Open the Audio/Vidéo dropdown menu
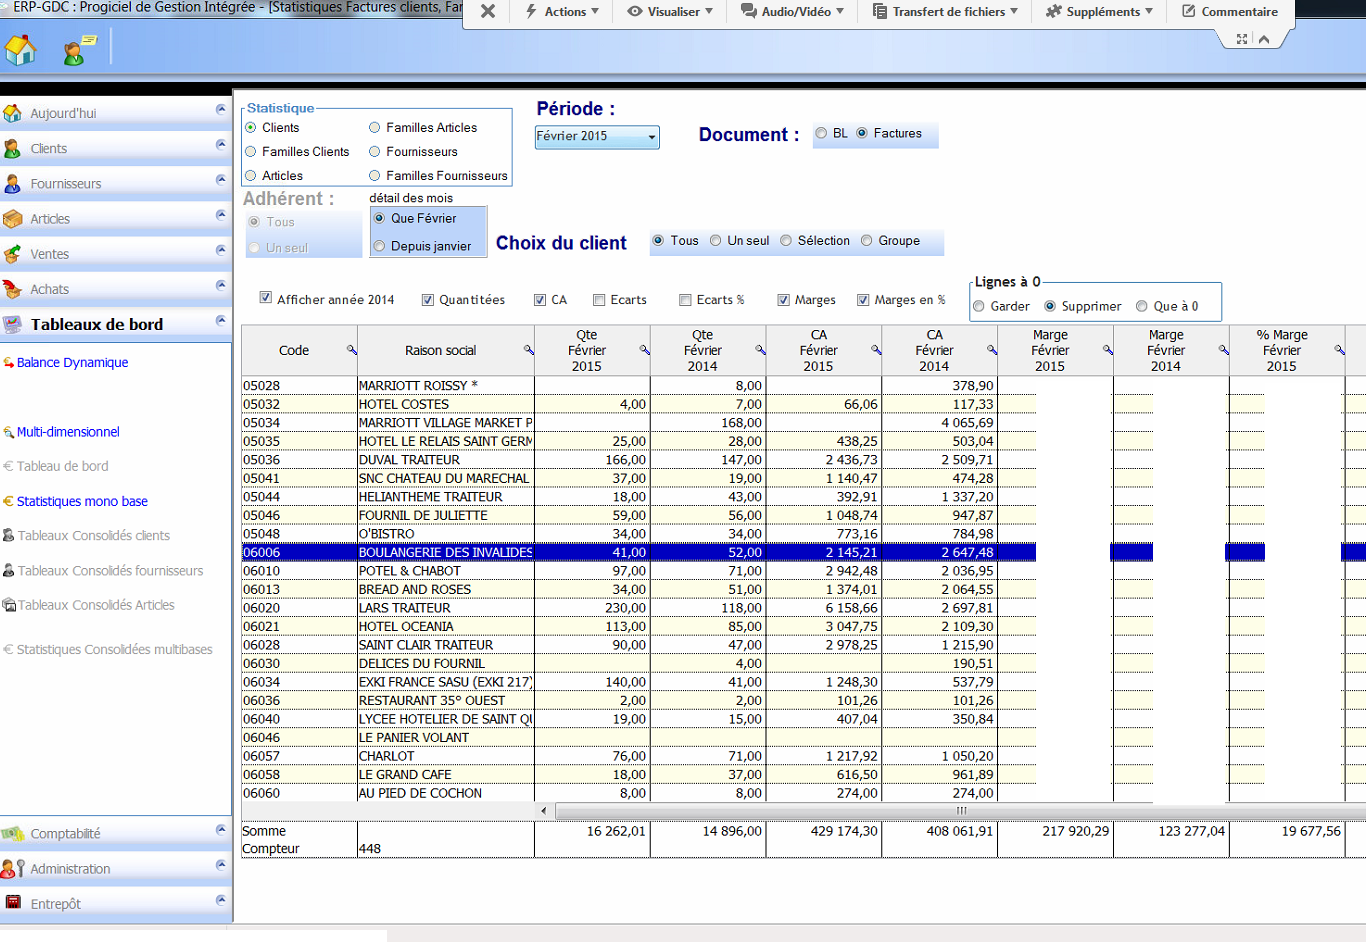Viewport: 1366px width, 942px height. coord(792,12)
